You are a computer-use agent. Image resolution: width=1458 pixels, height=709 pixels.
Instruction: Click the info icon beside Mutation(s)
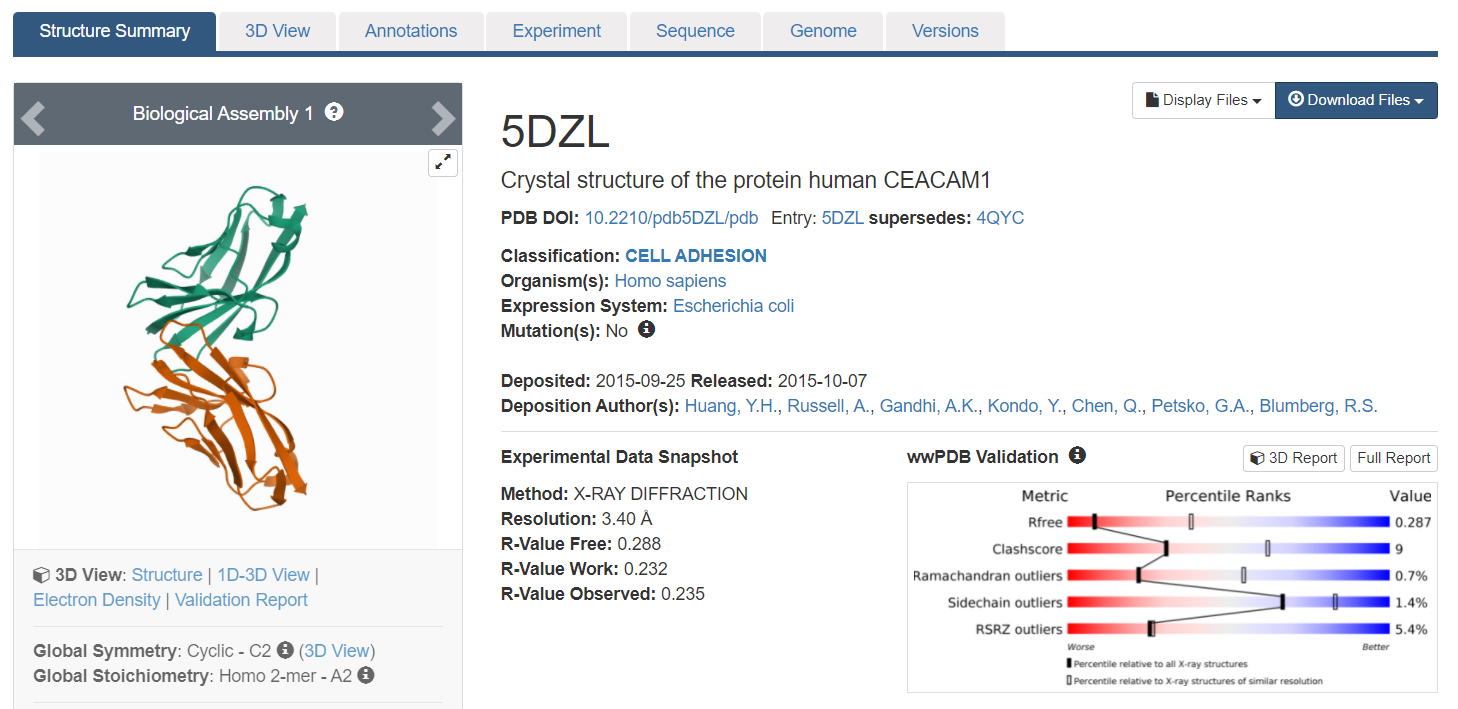coord(646,329)
